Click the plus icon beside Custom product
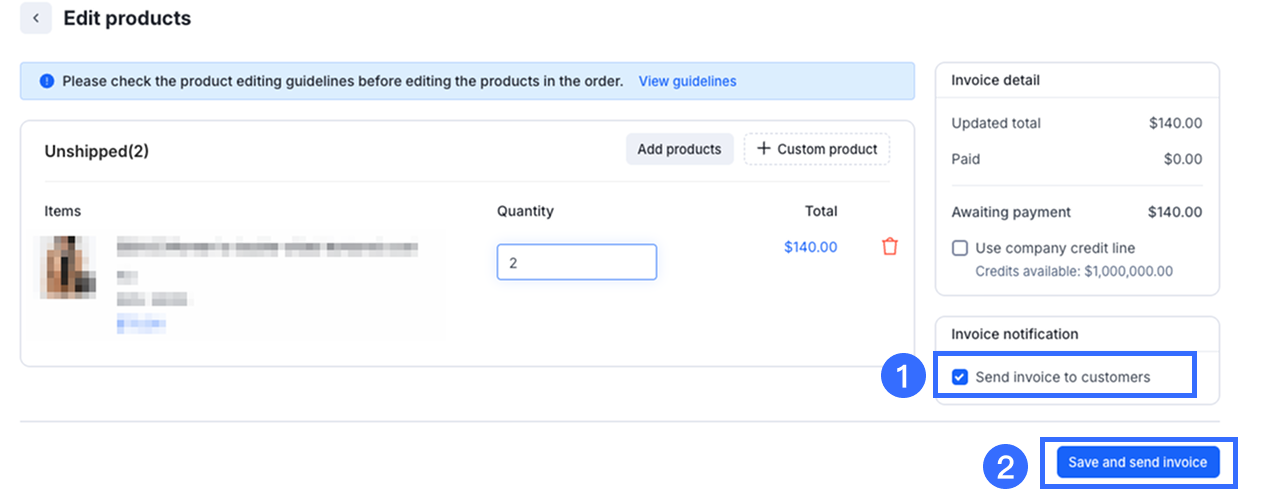The height and width of the screenshot is (498, 1270). click(764, 149)
